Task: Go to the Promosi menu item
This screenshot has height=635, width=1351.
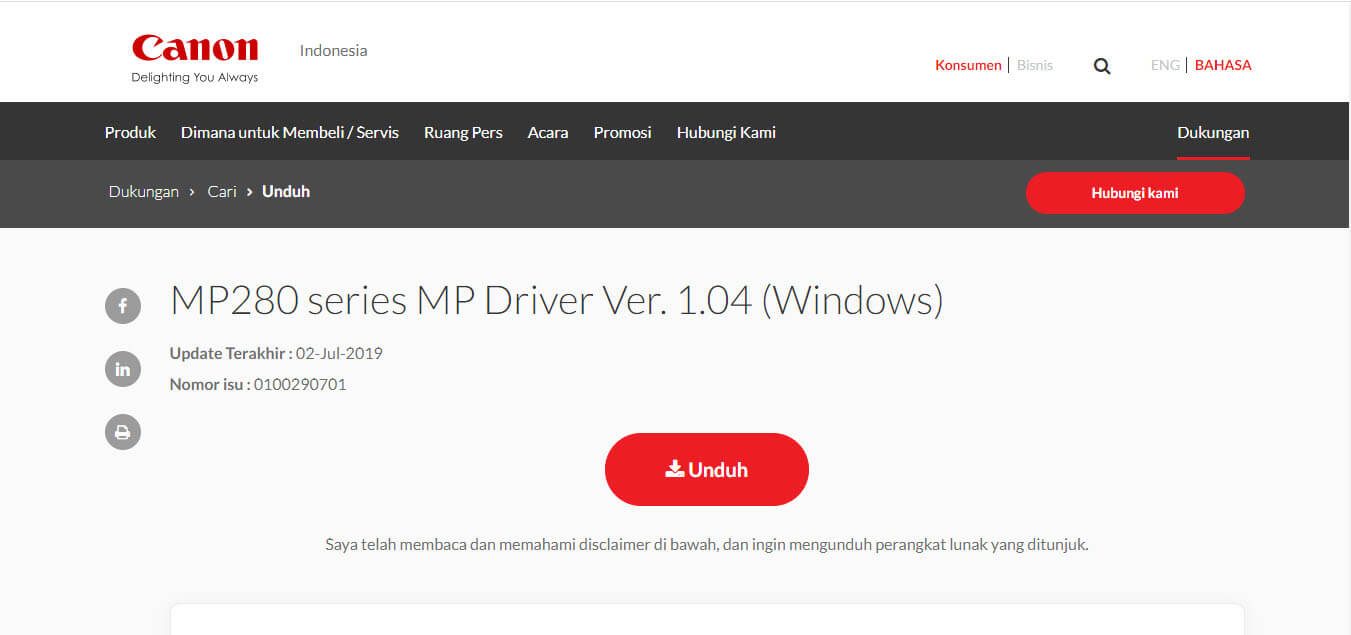Action: [622, 132]
